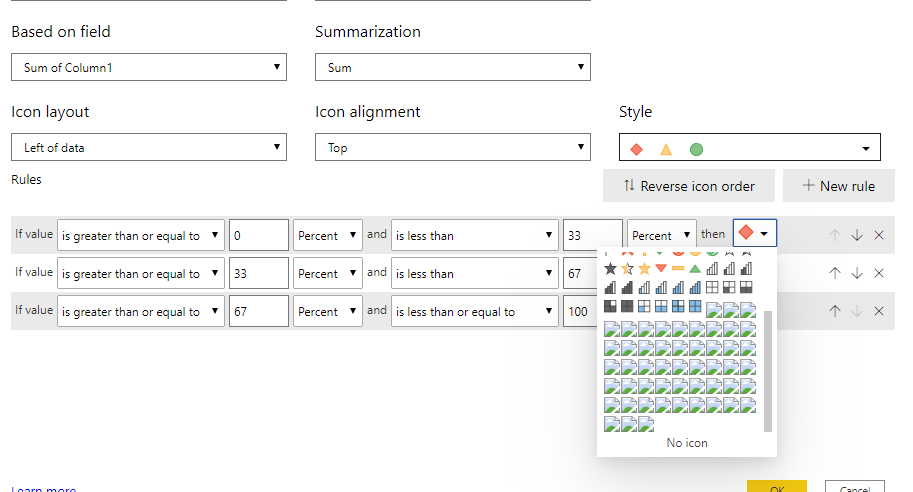913x492 pixels.
Task: Click Reverse icon order button
Action: [x=689, y=186]
